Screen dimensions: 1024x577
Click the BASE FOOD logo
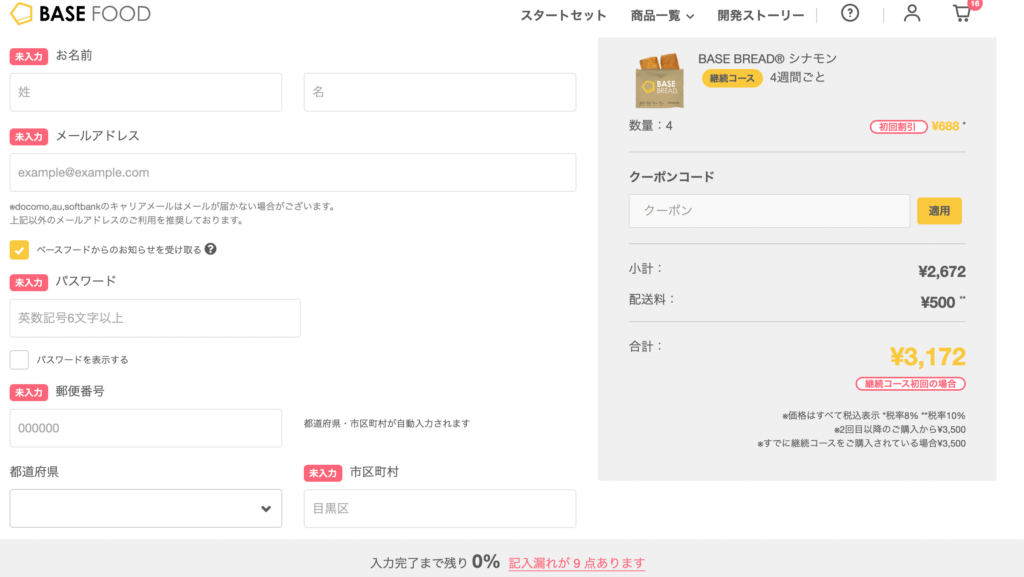(x=80, y=14)
